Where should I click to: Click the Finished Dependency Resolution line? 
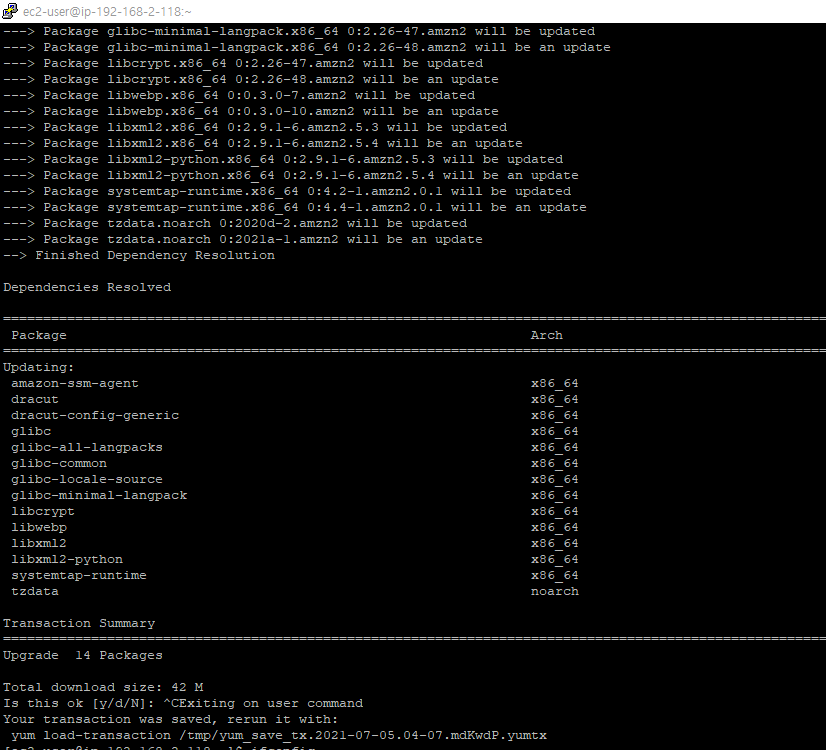coord(139,255)
